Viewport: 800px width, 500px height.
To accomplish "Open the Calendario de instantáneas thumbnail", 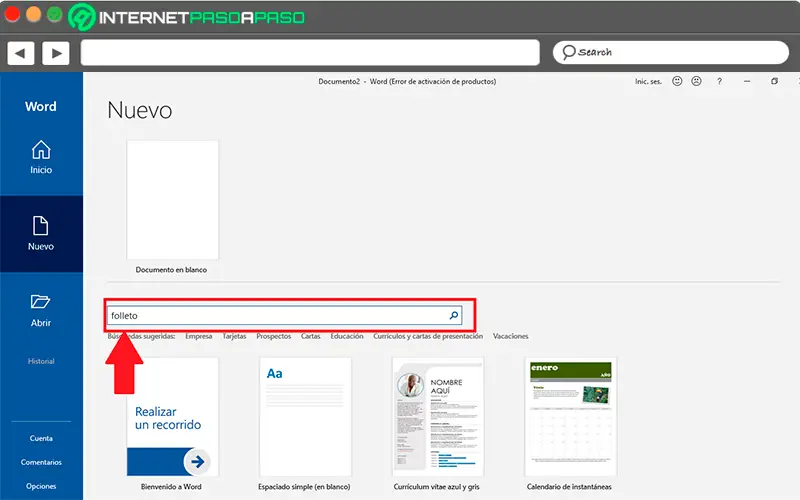I will [570, 417].
